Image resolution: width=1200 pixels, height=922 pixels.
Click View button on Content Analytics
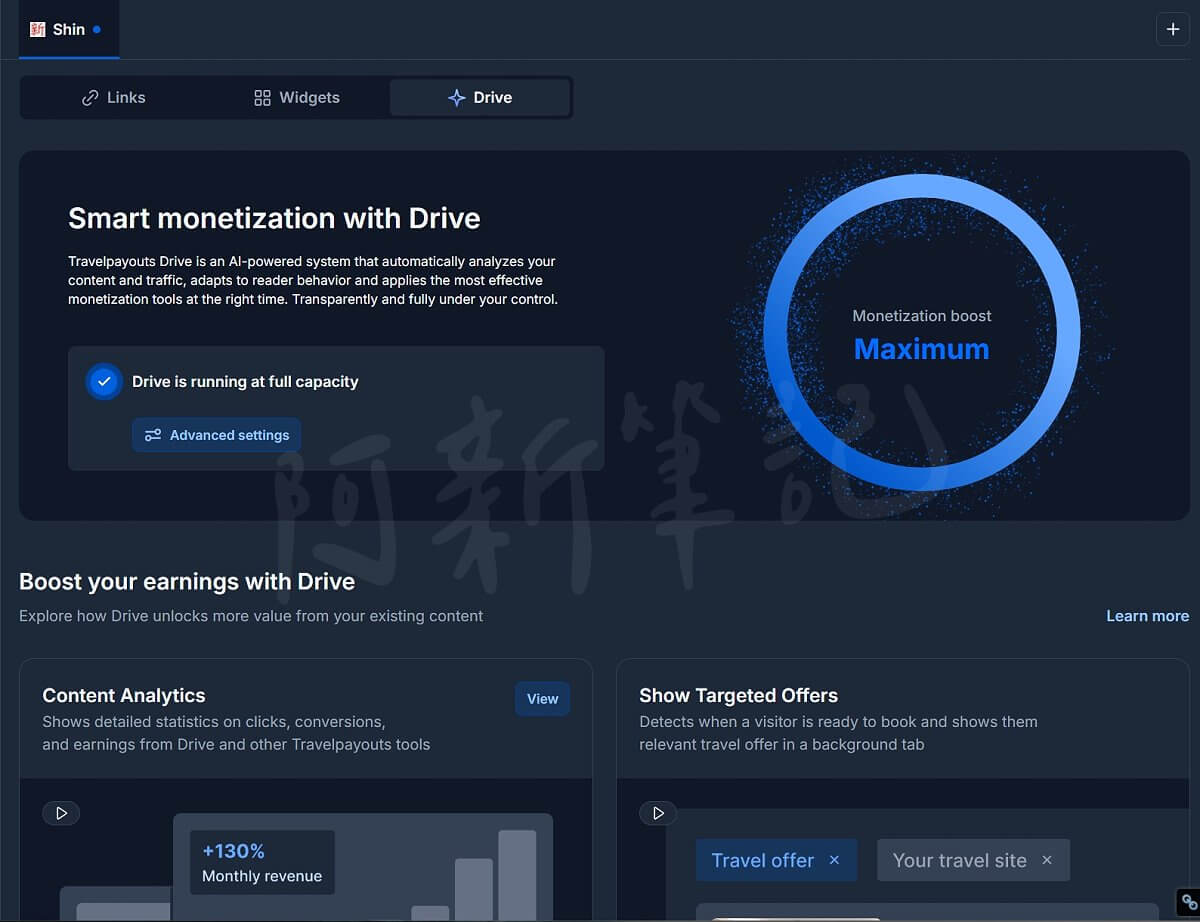coord(542,699)
